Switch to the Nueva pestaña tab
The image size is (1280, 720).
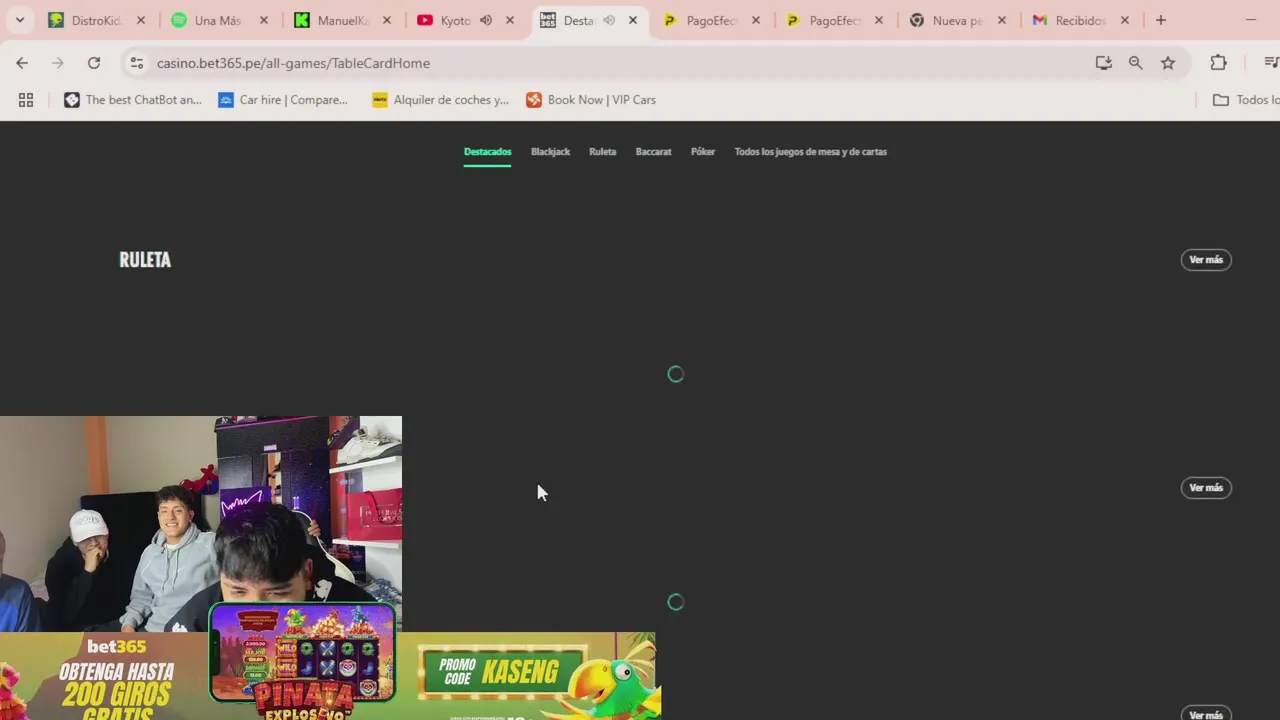tap(956, 20)
